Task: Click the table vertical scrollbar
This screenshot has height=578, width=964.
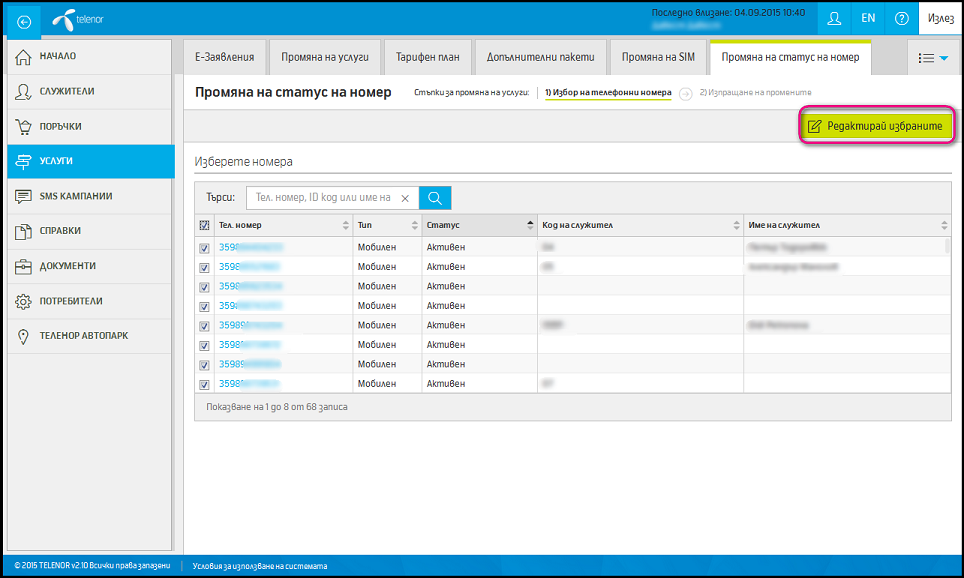Action: pos(947,247)
